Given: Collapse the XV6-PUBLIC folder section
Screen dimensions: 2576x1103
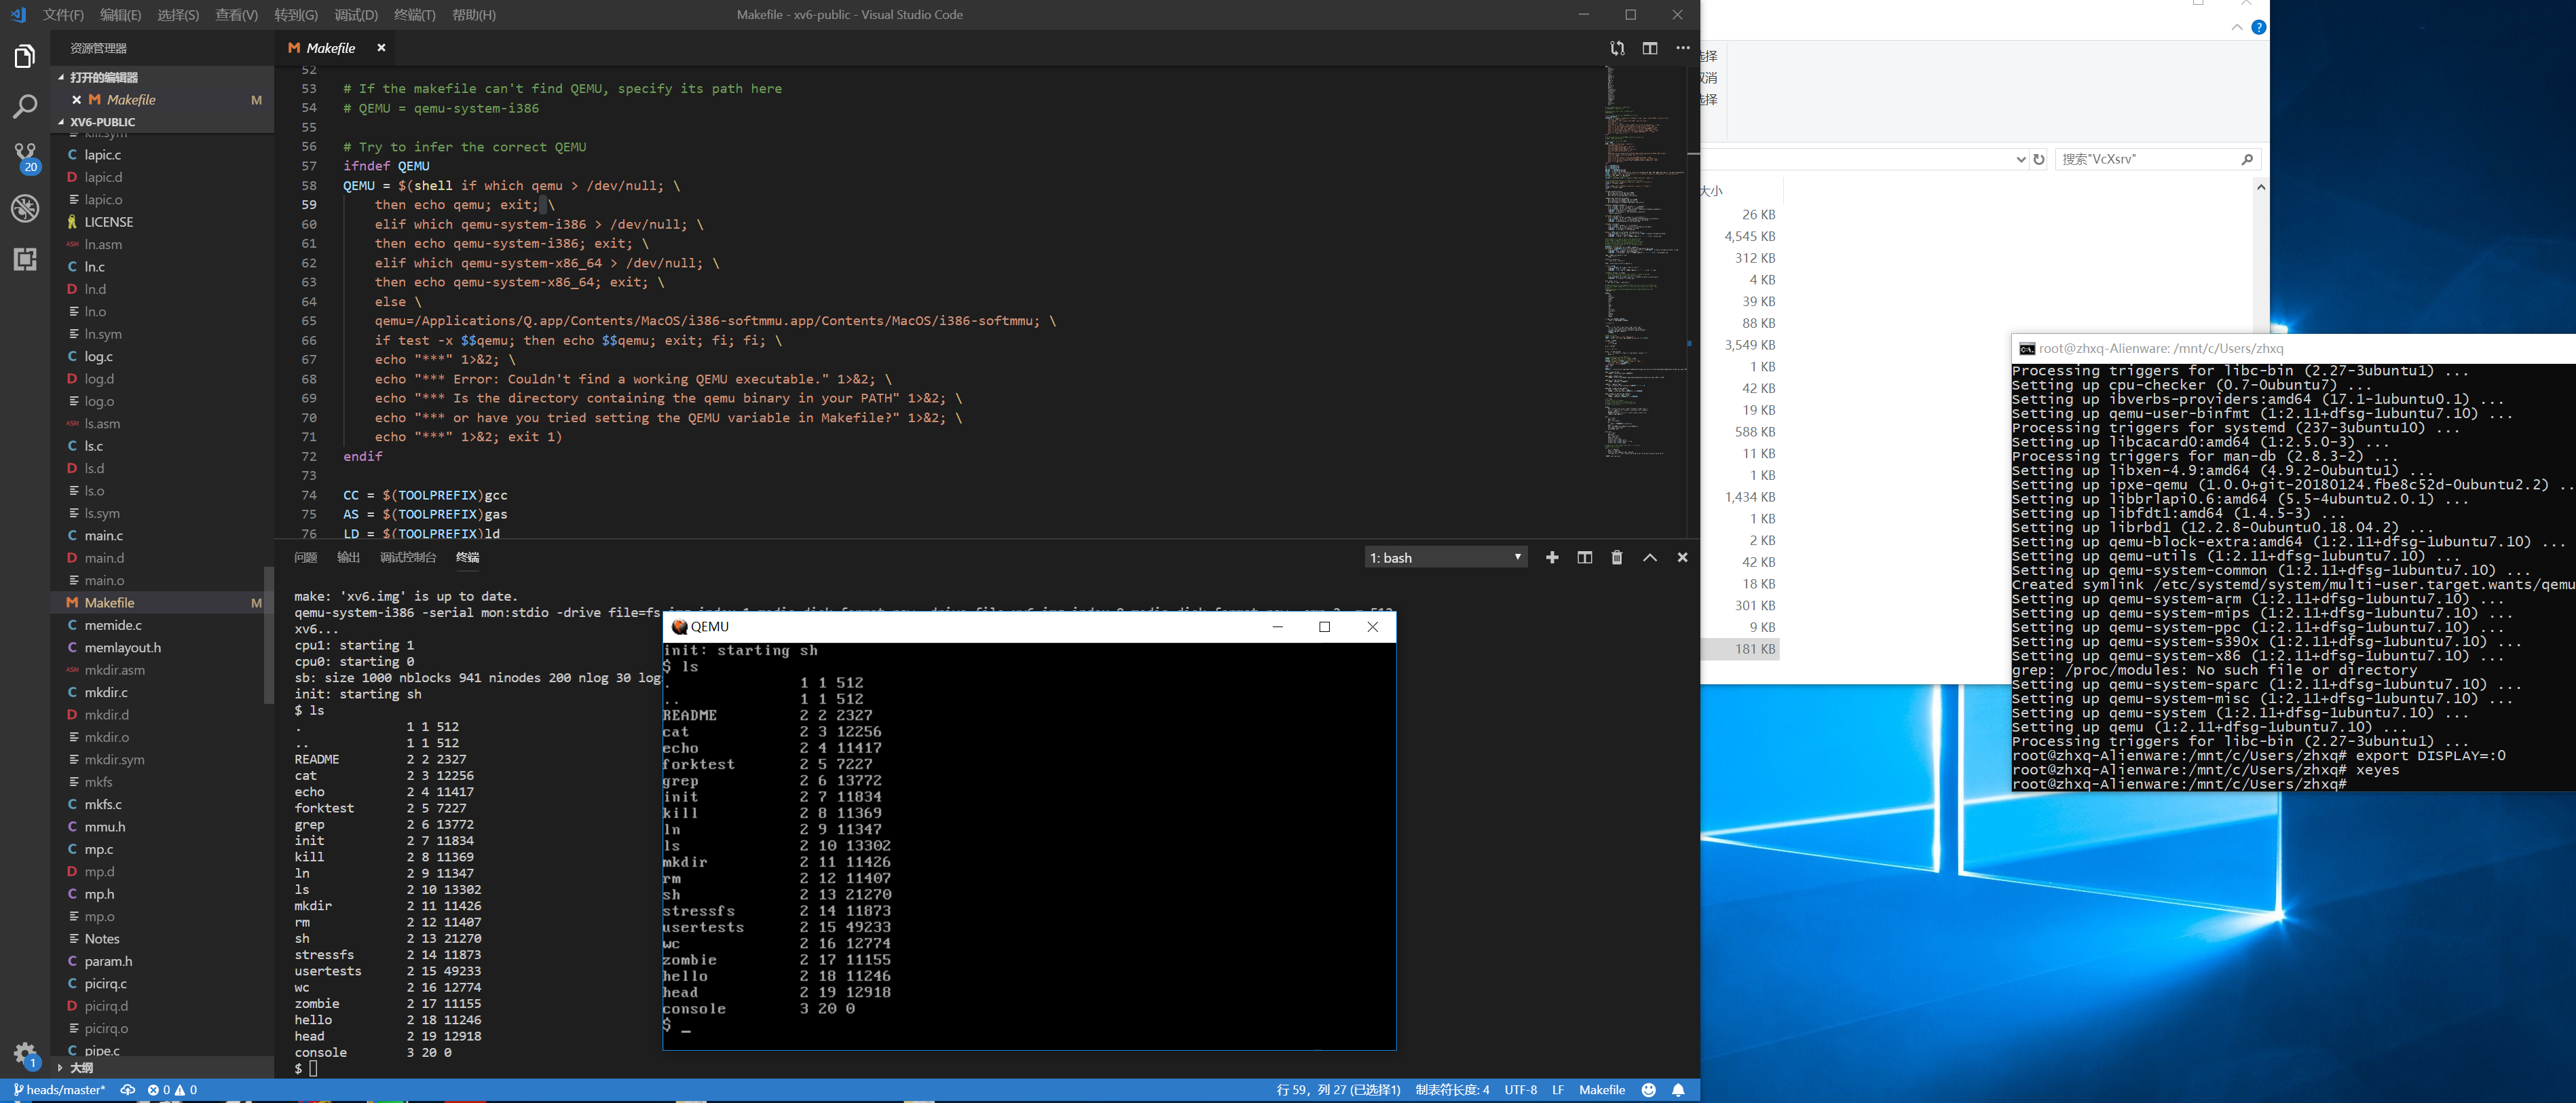Looking at the screenshot, I should 102,122.
